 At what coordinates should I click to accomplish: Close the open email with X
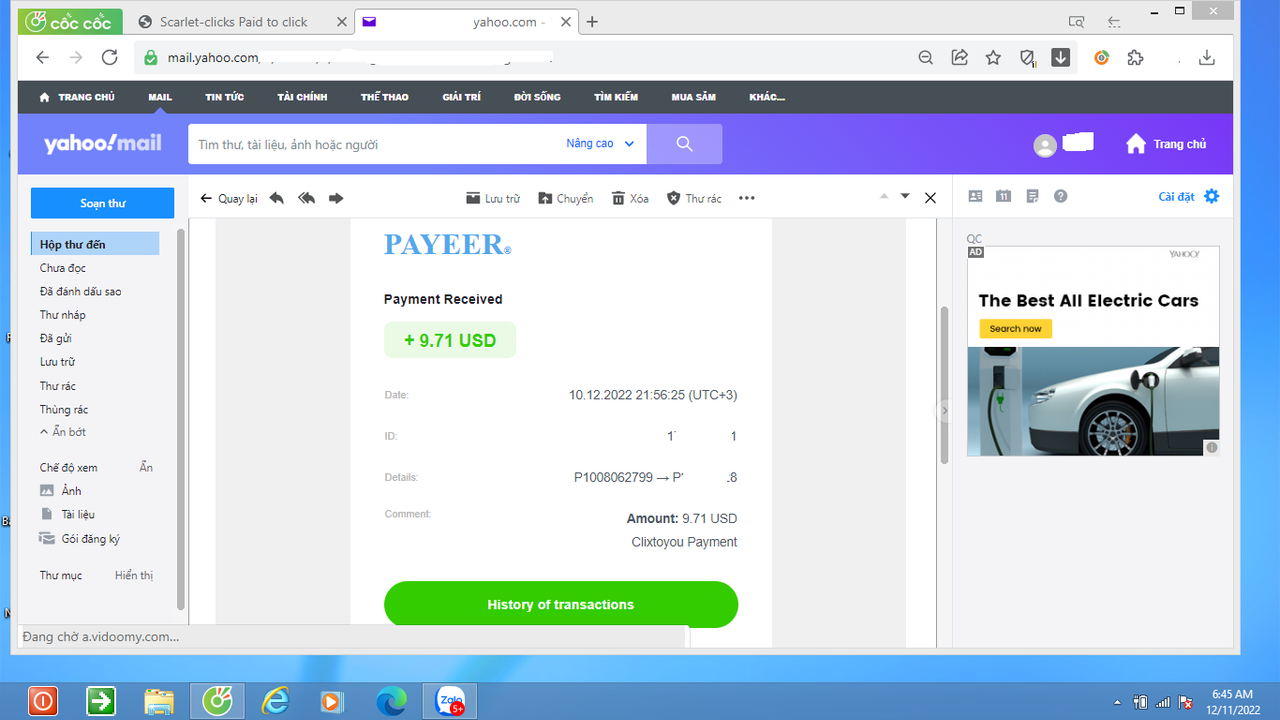point(930,198)
